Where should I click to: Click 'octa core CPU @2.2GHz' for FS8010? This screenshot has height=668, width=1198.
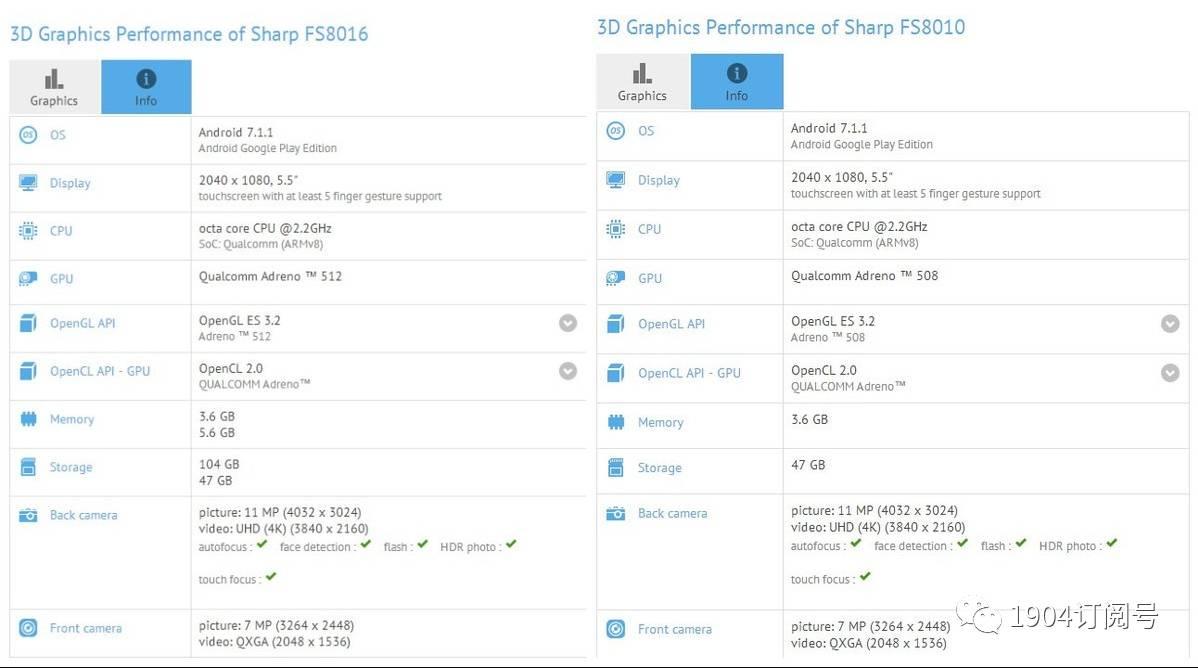click(859, 227)
